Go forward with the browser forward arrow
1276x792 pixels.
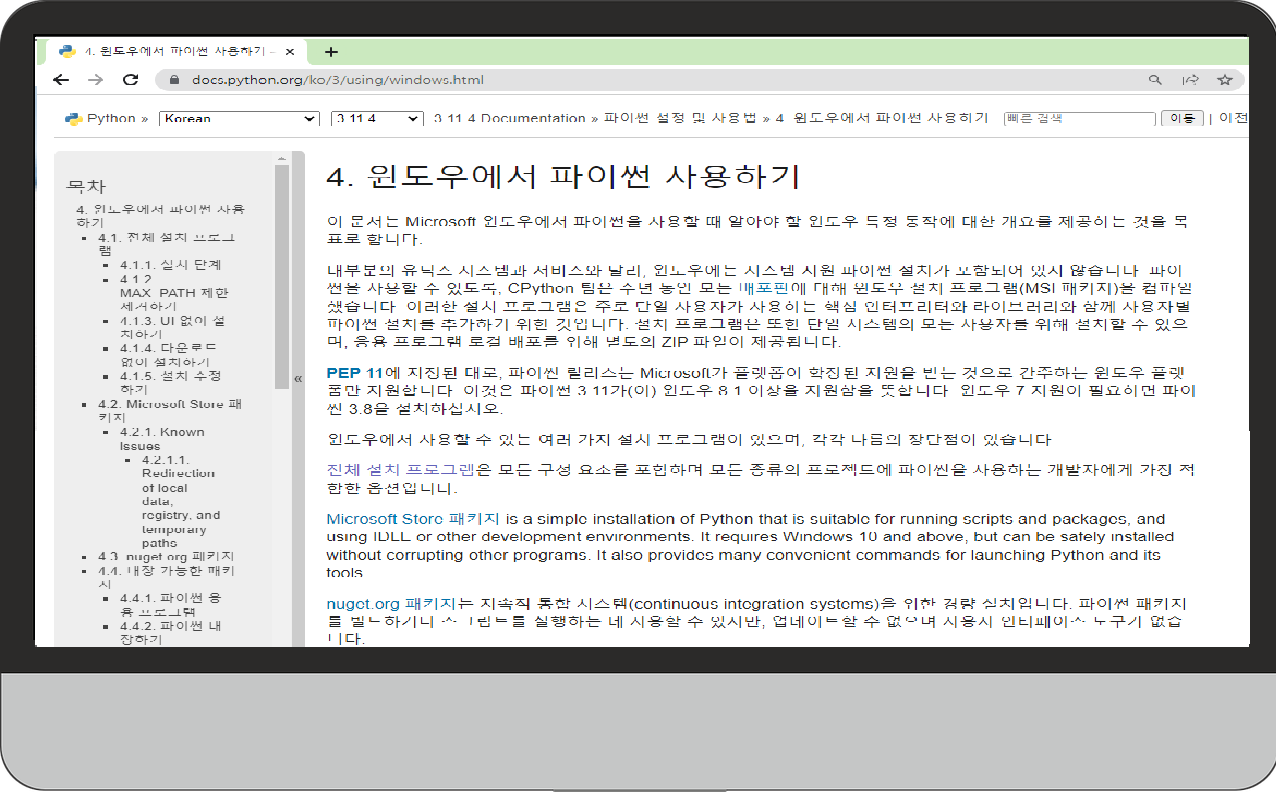(x=95, y=80)
